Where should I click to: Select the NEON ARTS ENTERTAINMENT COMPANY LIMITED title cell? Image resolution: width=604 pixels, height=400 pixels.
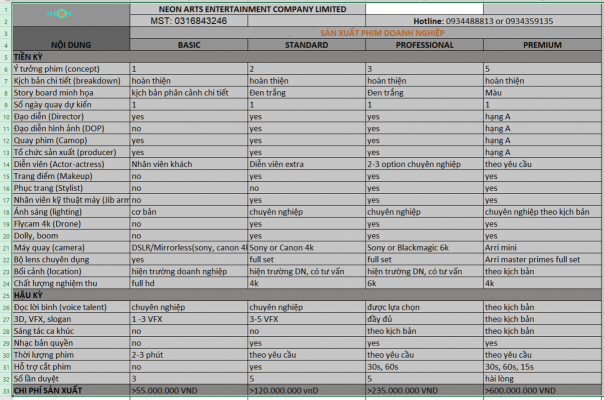point(247,7)
